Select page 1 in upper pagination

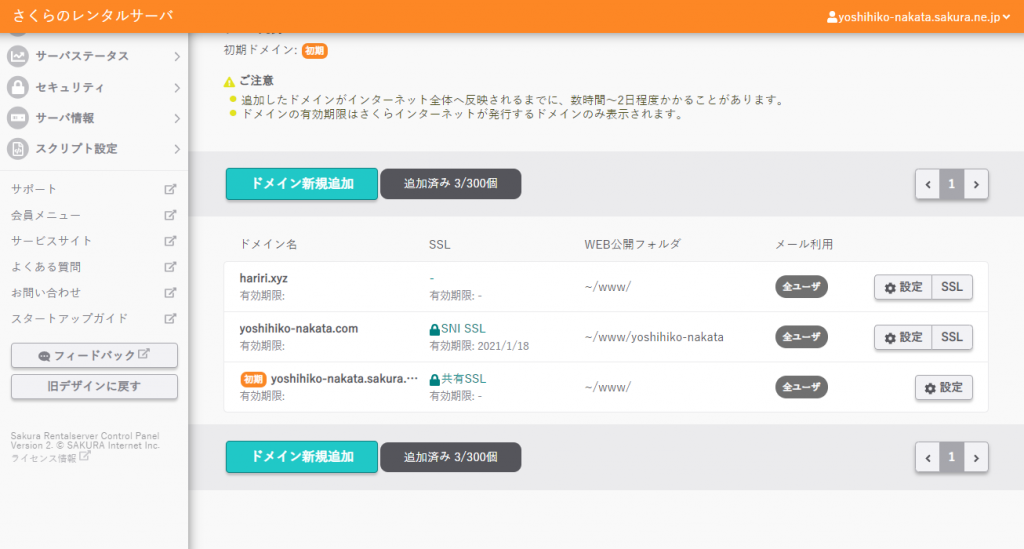952,184
